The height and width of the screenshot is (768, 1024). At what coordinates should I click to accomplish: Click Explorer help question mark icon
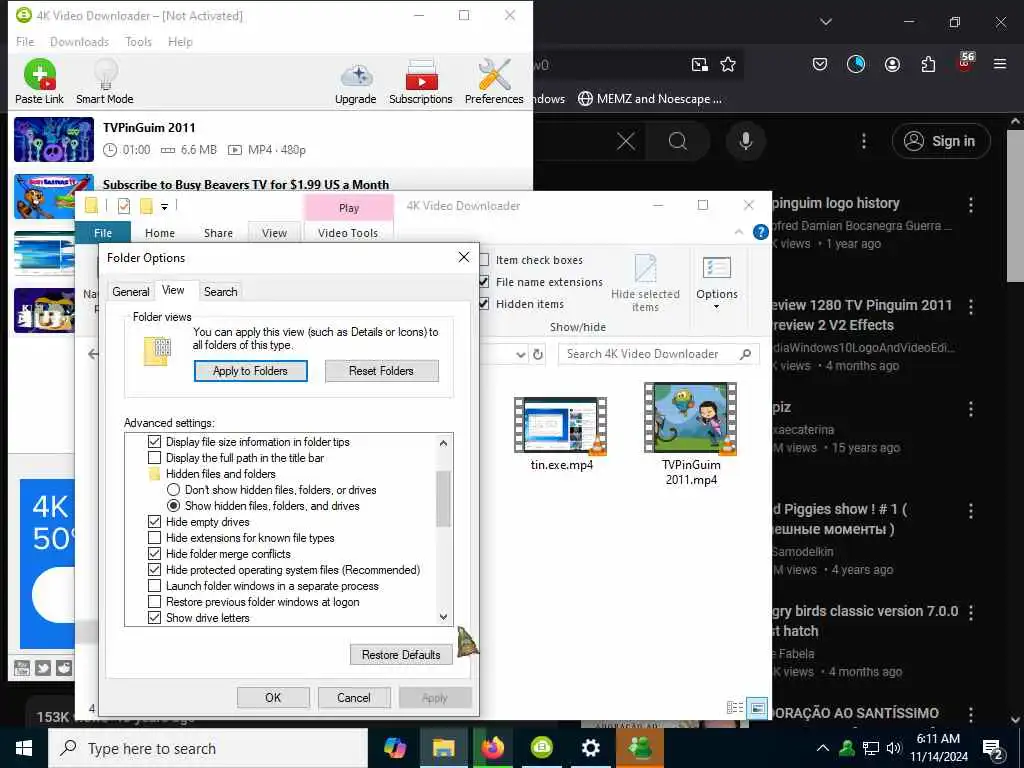[760, 232]
